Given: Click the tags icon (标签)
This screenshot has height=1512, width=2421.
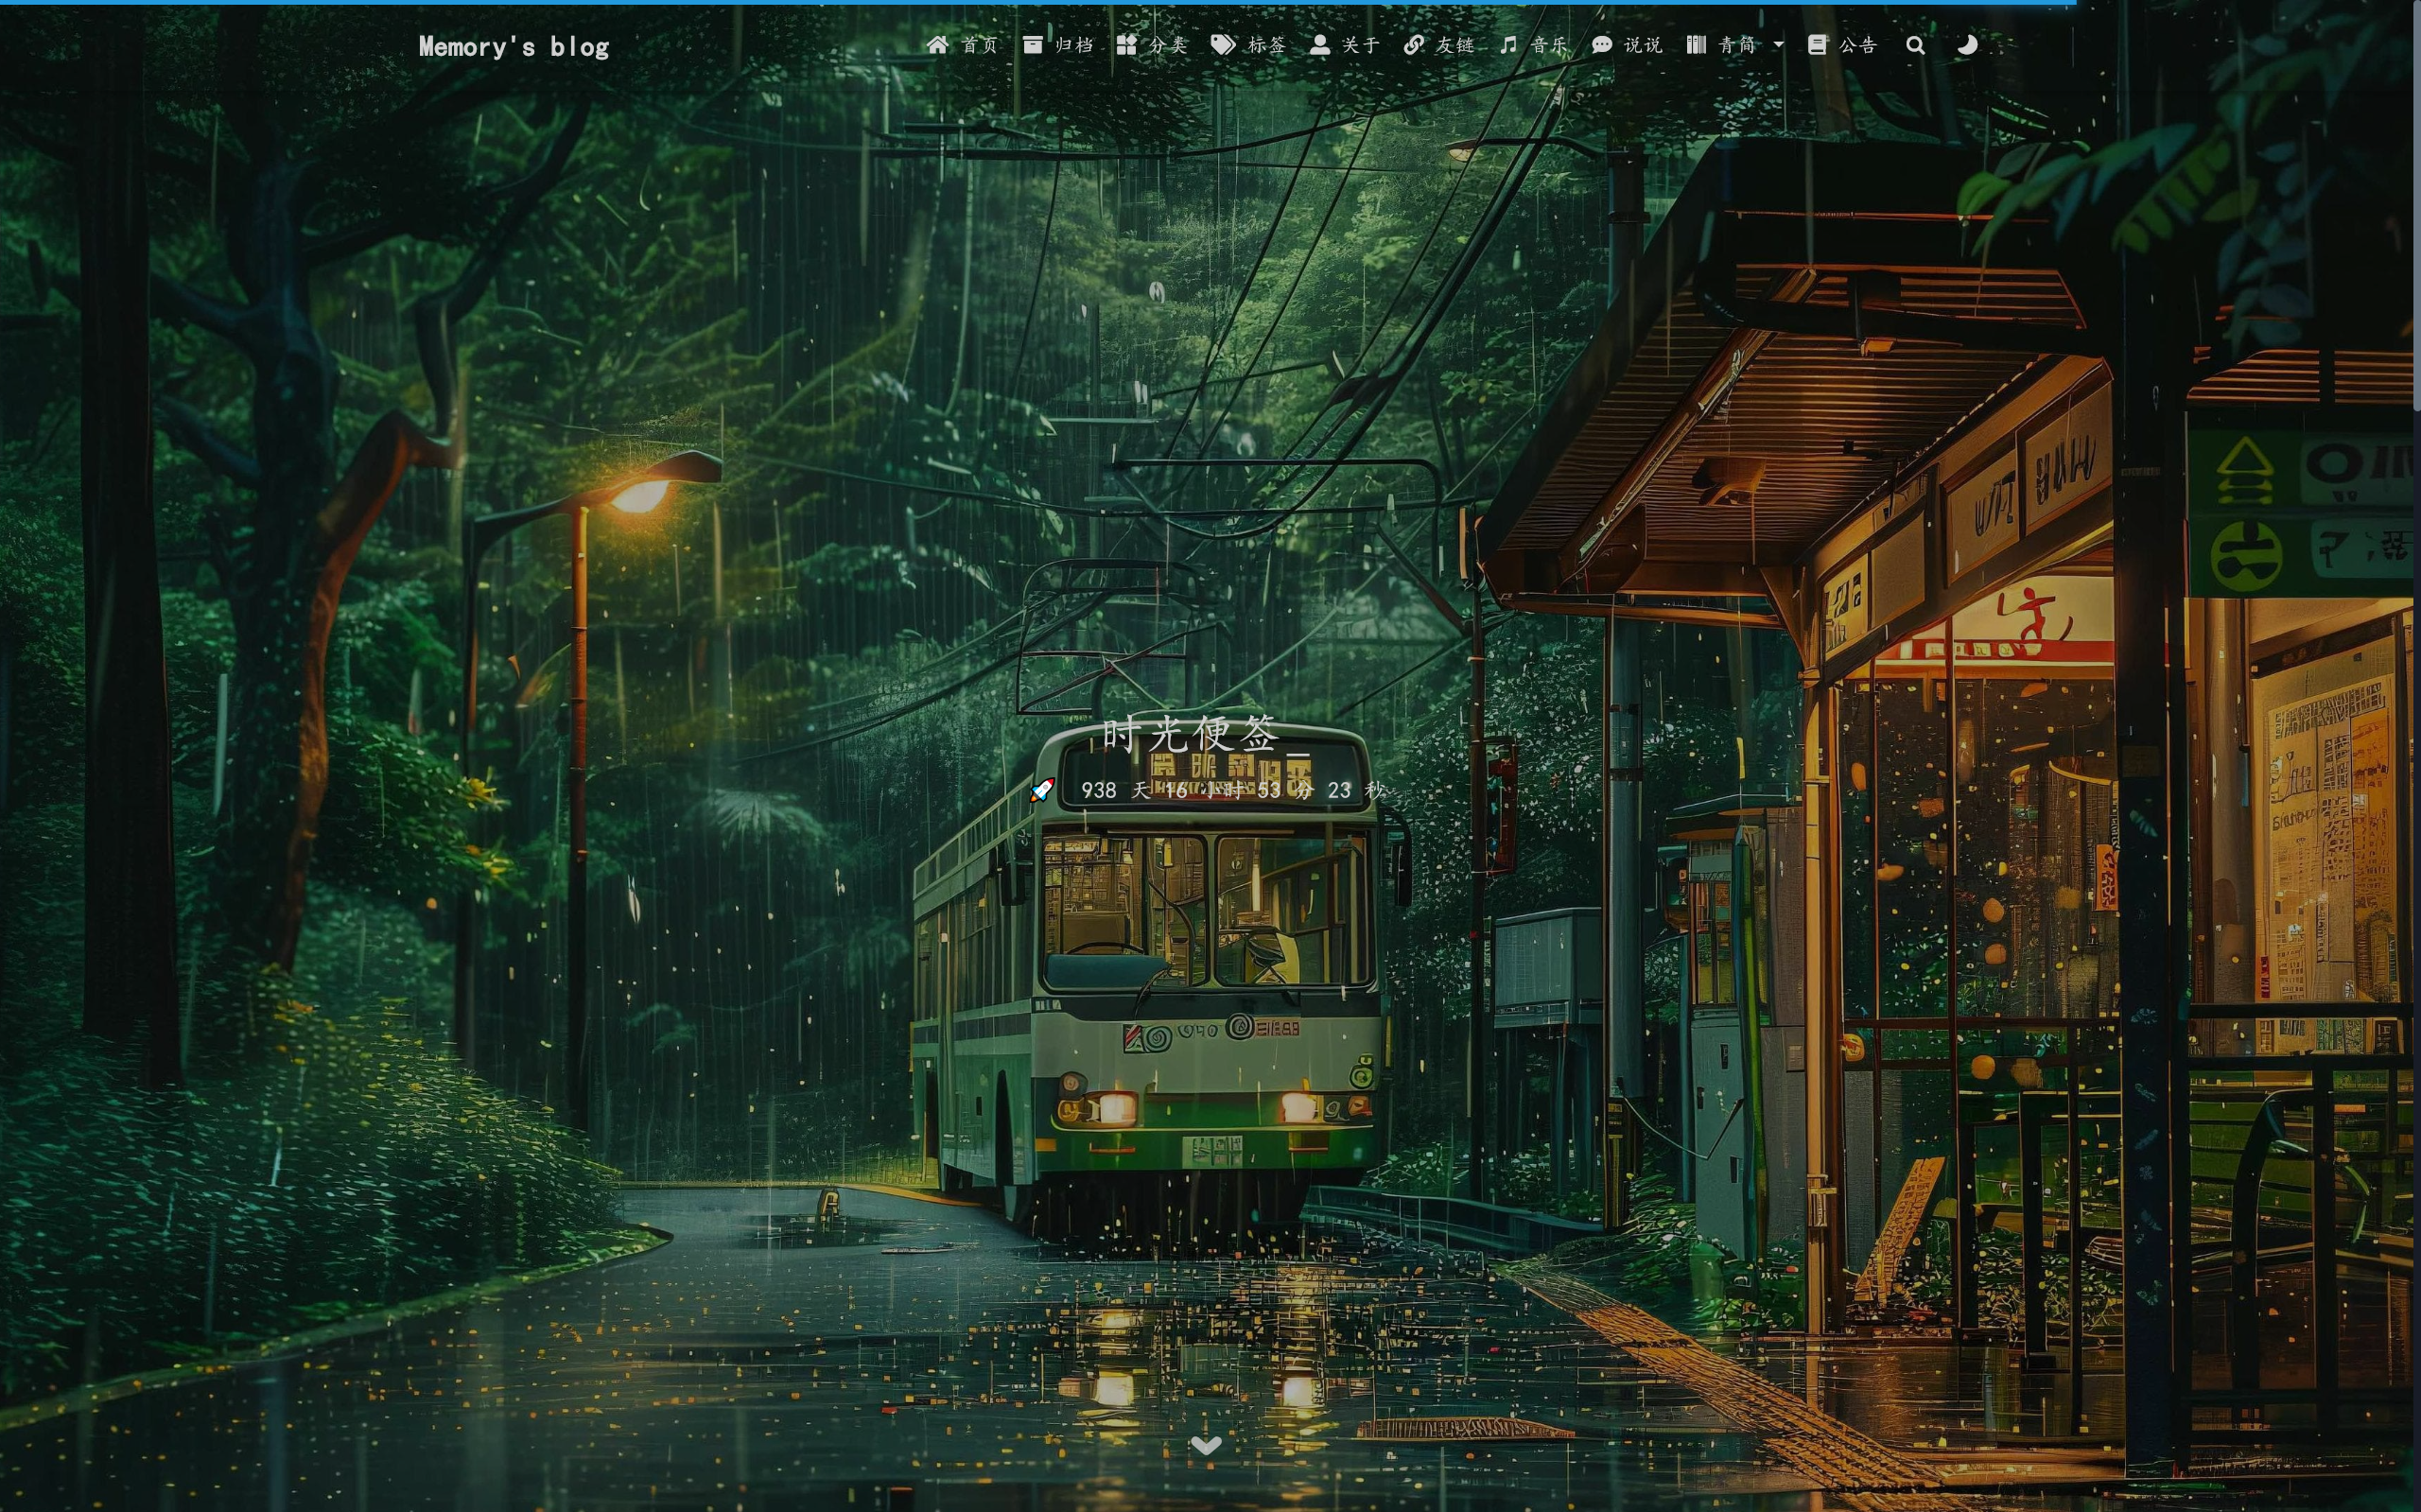Looking at the screenshot, I should click(1222, 45).
